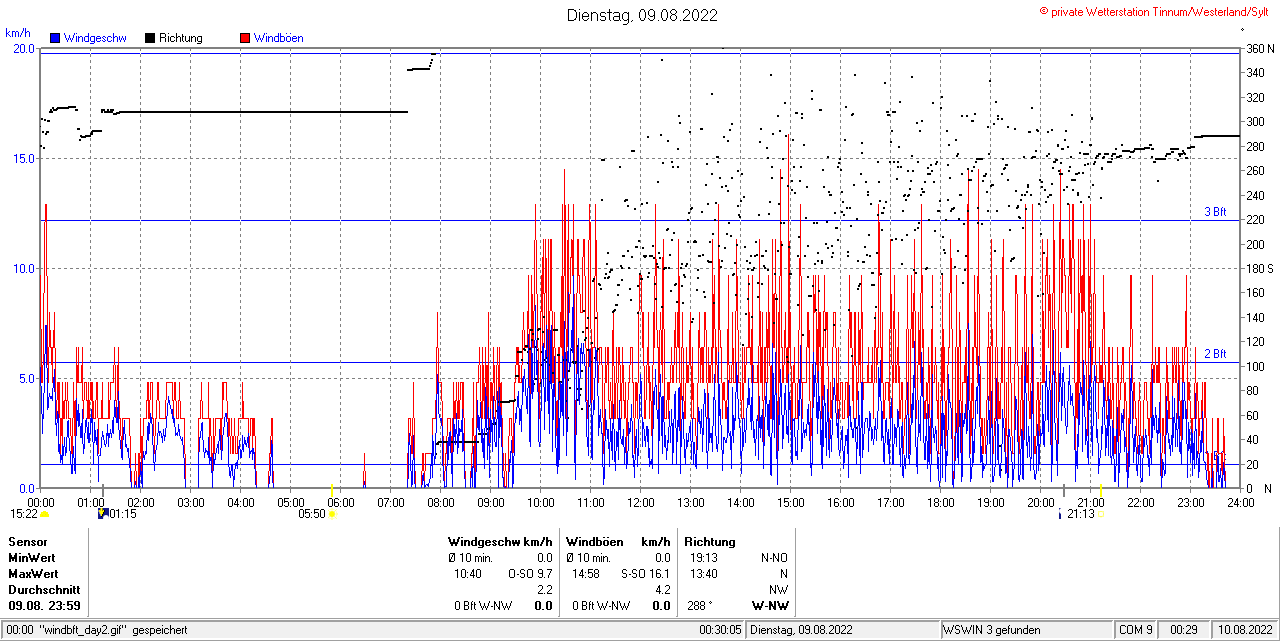Click the 360 N direction axis label
This screenshot has height=641, width=1280.
1259,48
